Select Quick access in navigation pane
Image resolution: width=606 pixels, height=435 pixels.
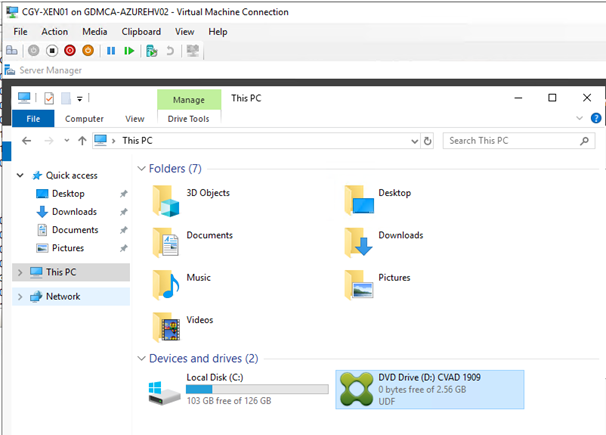pos(72,175)
